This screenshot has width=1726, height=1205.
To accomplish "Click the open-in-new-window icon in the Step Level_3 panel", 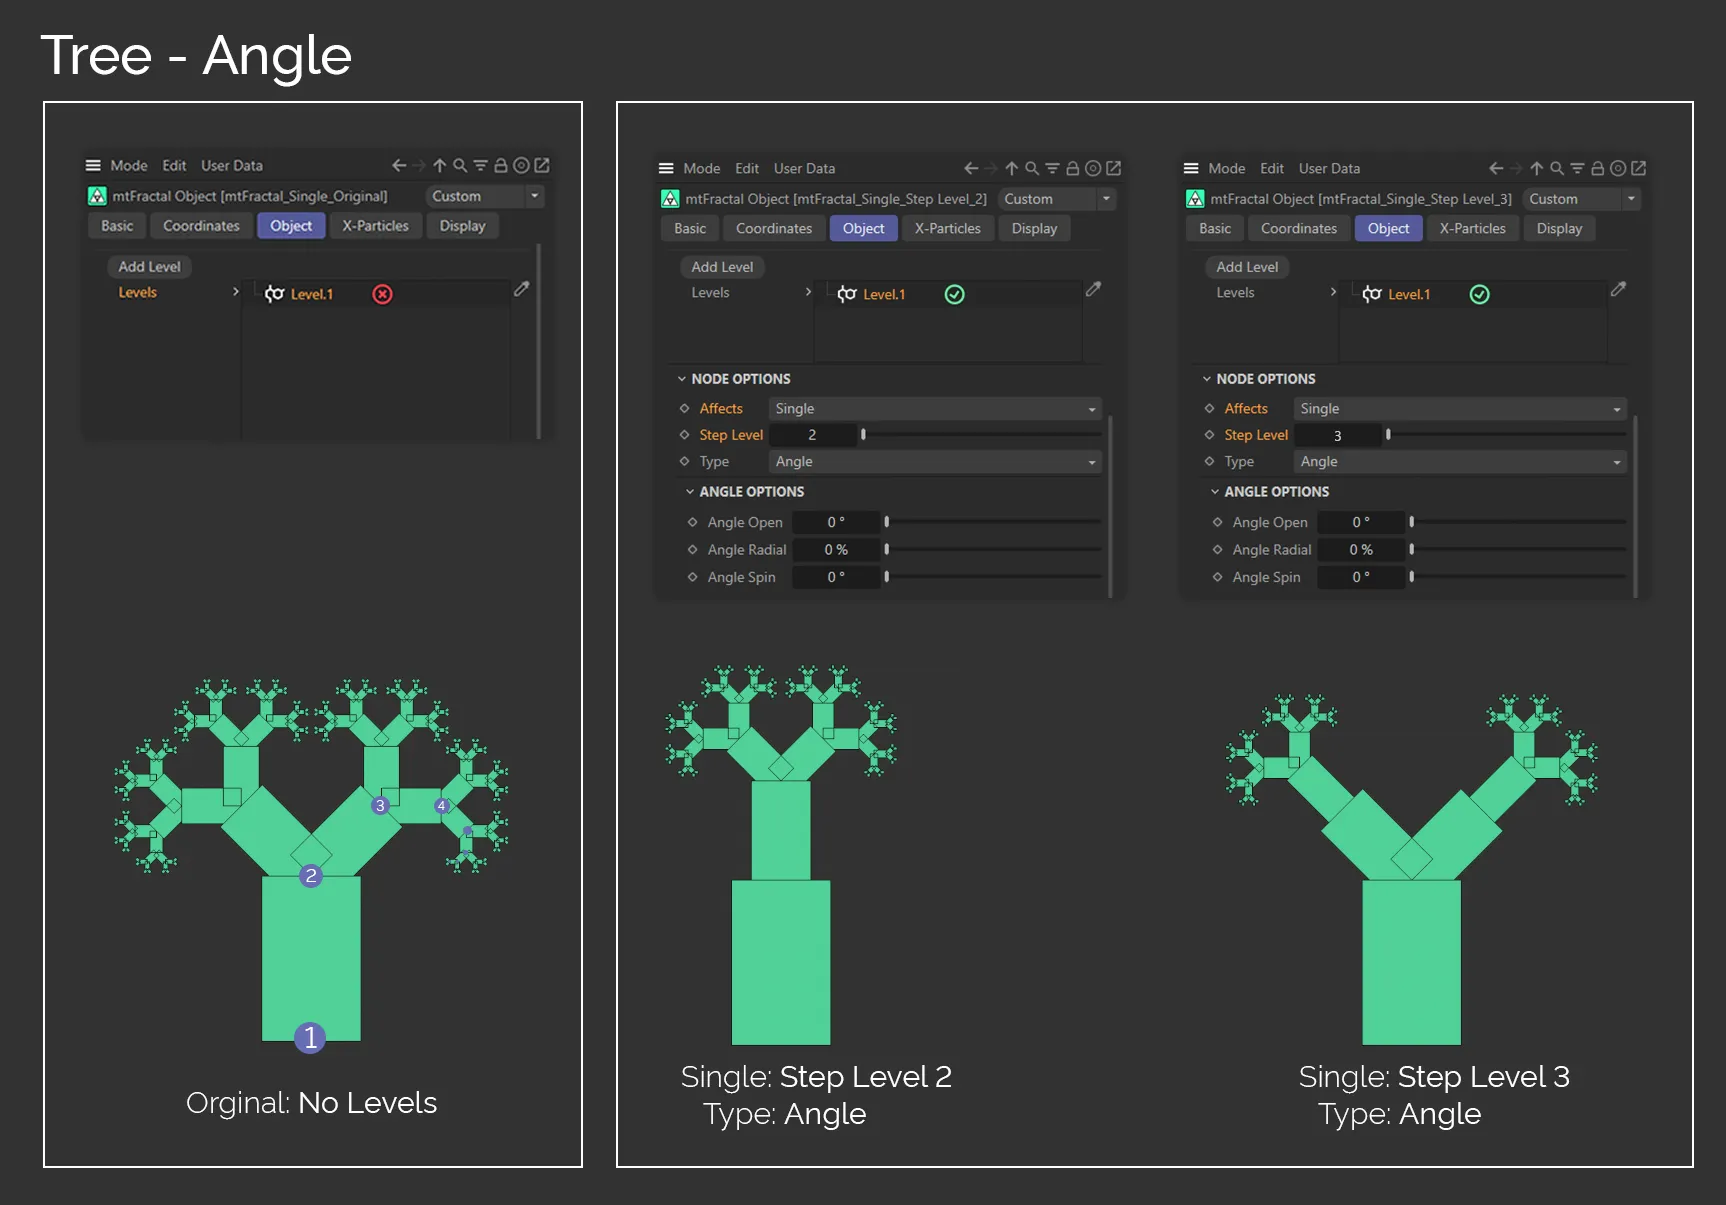I will (x=1638, y=169).
